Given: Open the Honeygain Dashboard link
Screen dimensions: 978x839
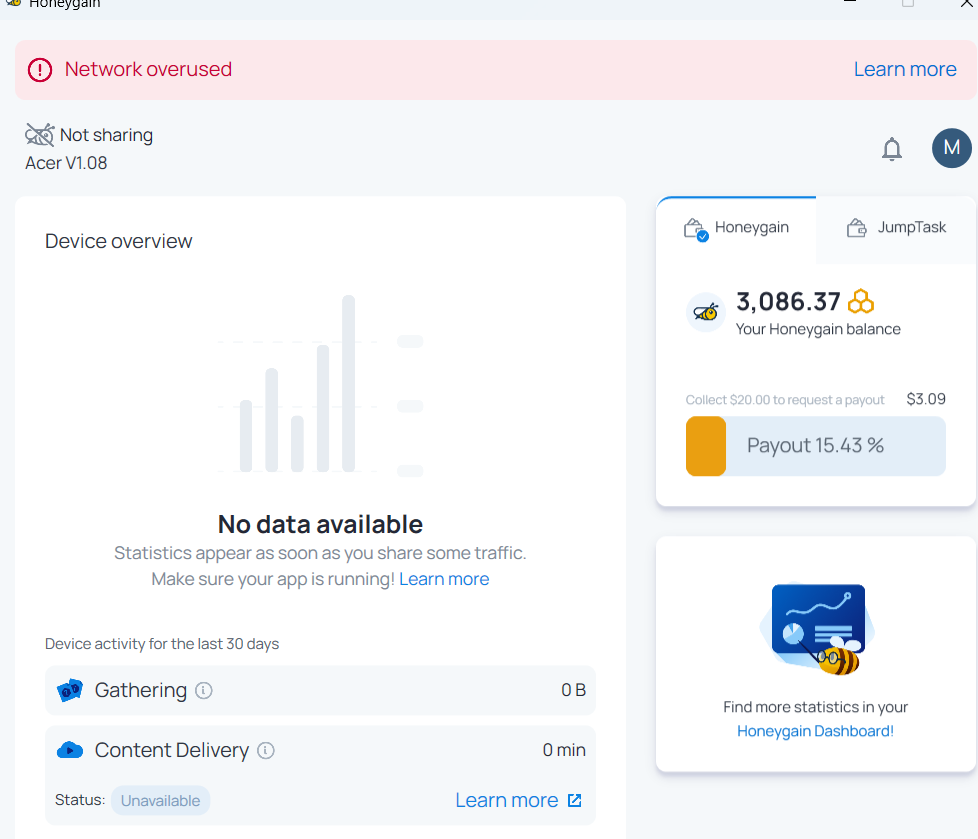Looking at the screenshot, I should (x=815, y=731).
